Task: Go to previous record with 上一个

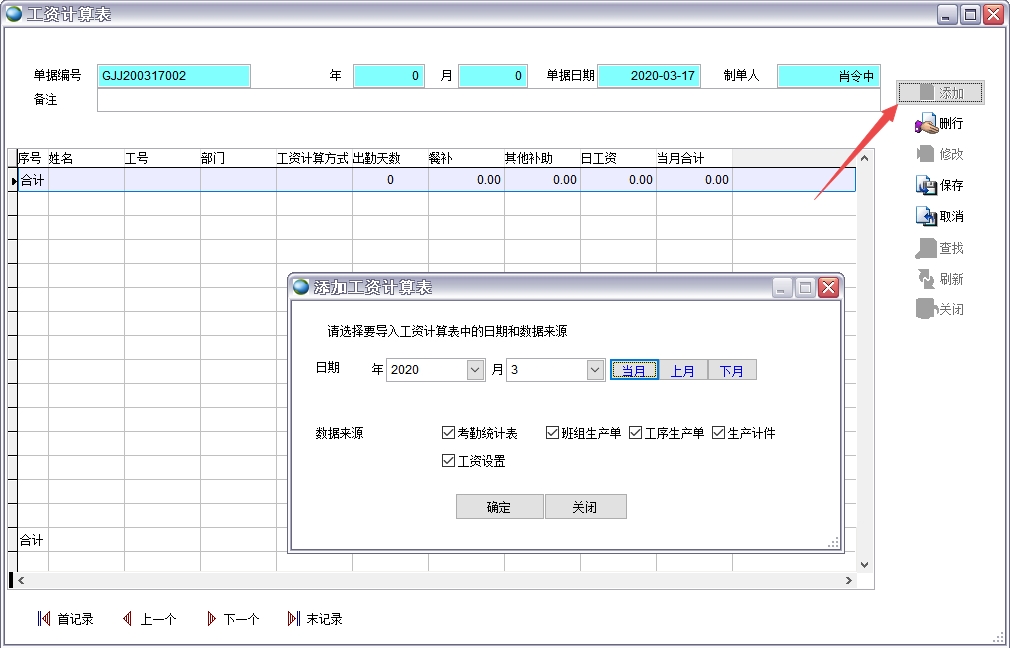Action: [x=149, y=619]
